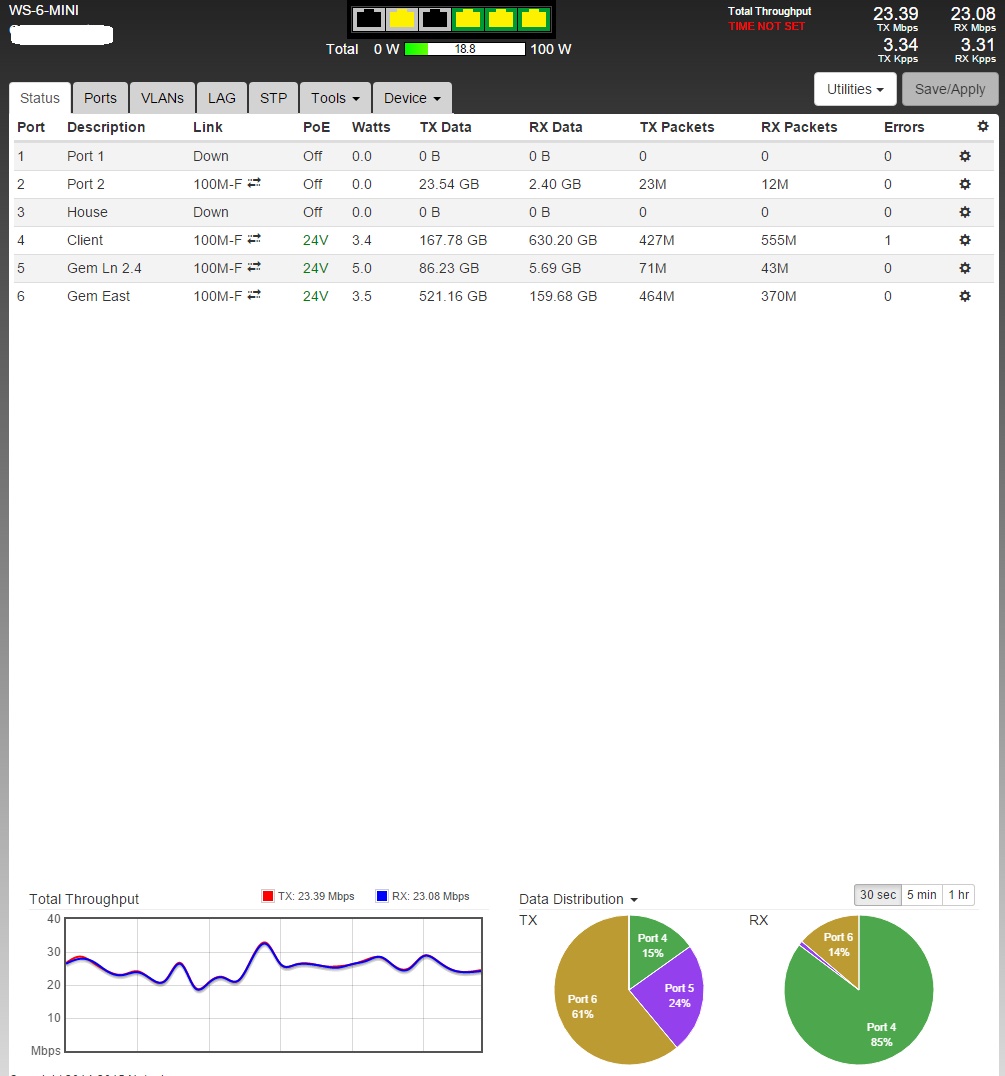Click the gear icon for Port 1 row

[965, 156]
